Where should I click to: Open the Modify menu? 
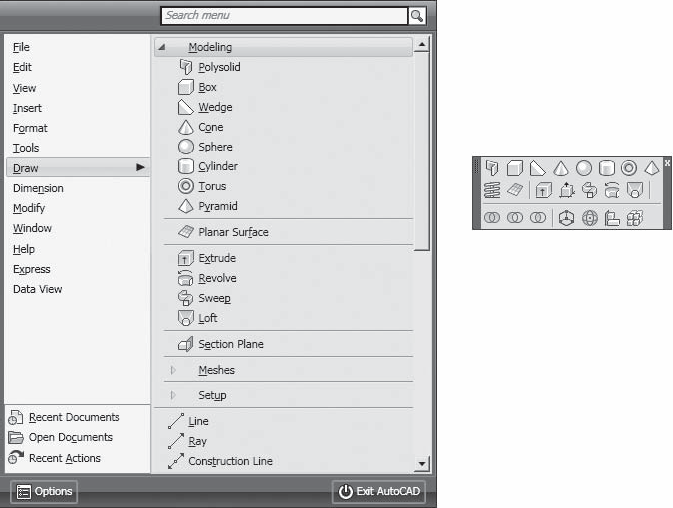click(29, 208)
